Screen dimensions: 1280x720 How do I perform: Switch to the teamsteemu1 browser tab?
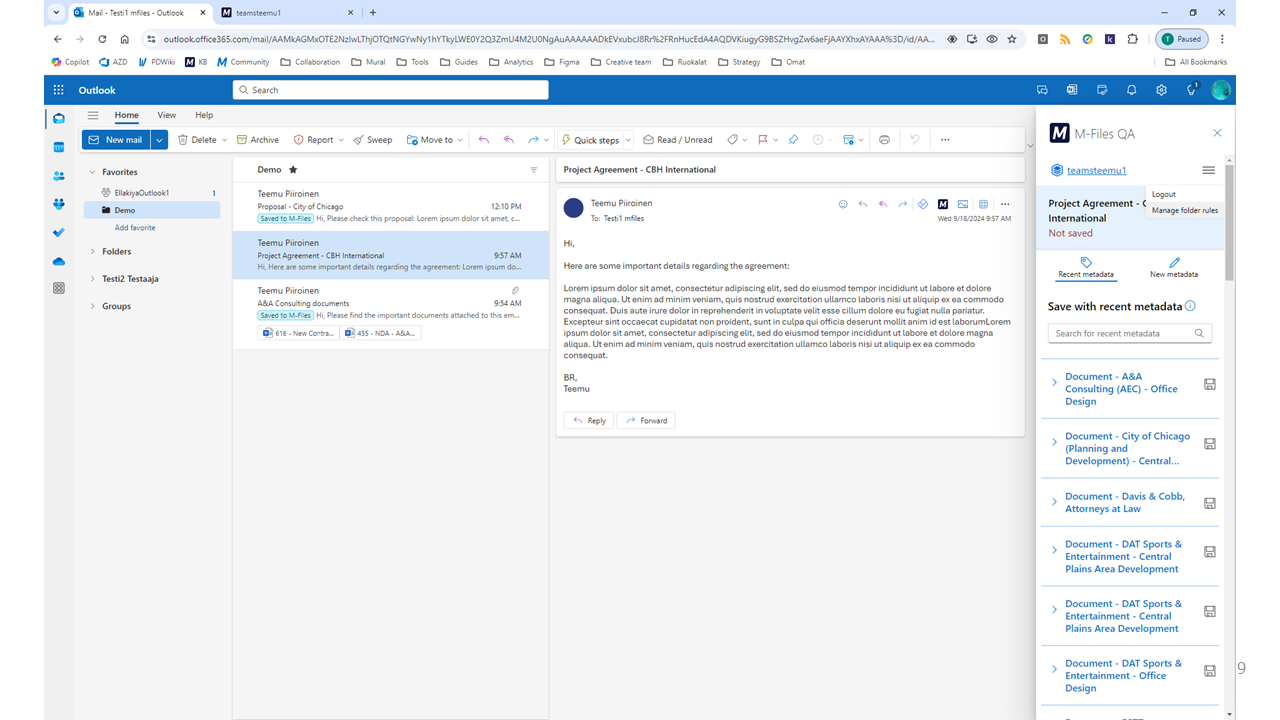(286, 13)
